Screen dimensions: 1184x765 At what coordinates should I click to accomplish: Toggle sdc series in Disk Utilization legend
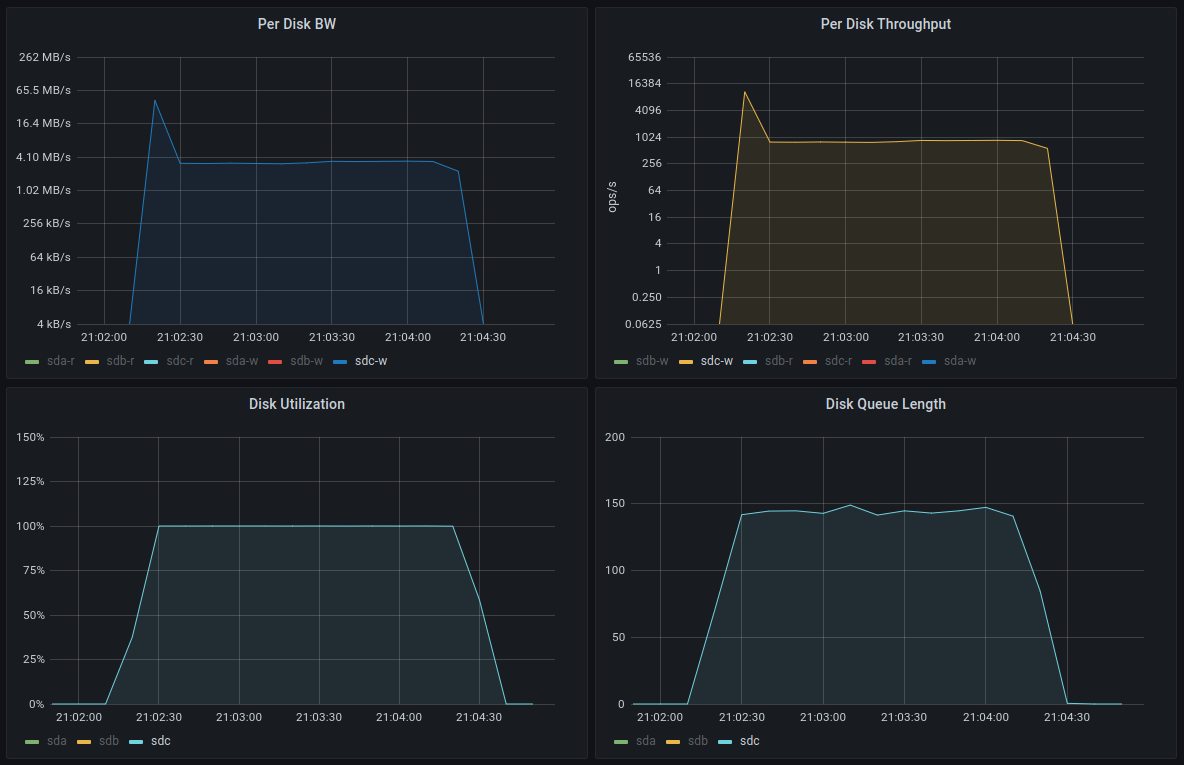point(160,741)
